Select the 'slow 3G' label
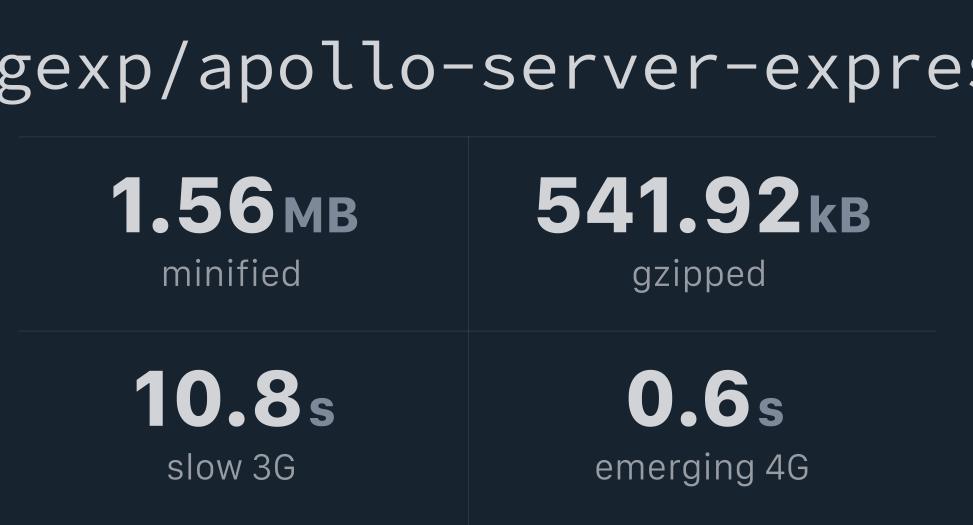Image resolution: width=973 pixels, height=525 pixels. click(231, 467)
